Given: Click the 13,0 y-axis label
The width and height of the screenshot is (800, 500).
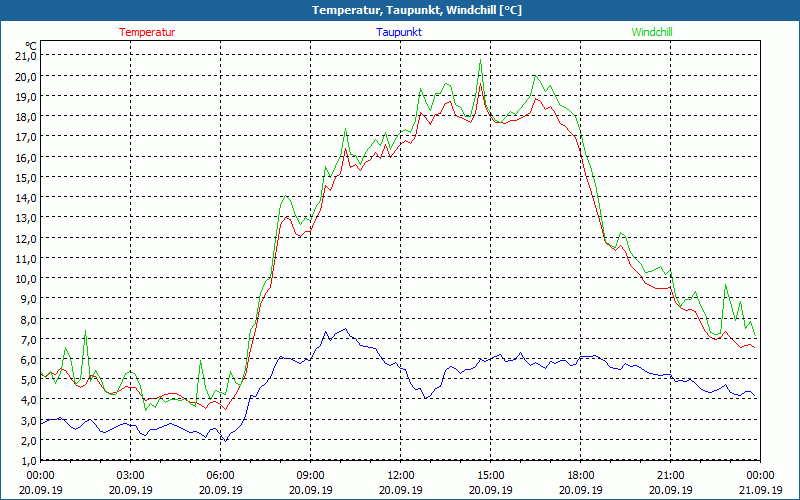Looking at the screenshot, I should [26, 218].
